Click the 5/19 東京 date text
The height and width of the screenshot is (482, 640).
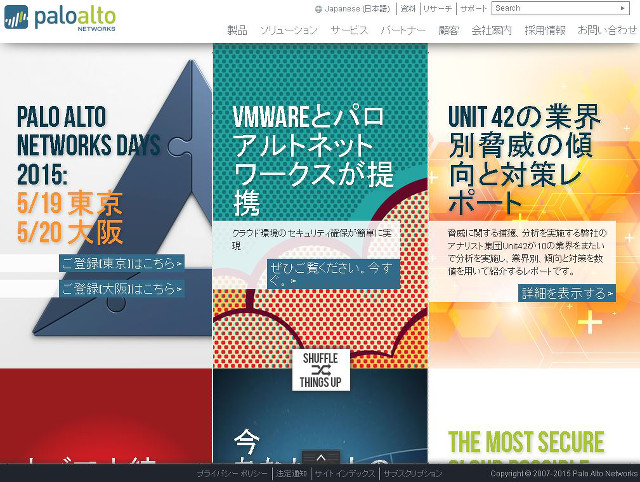click(x=69, y=203)
